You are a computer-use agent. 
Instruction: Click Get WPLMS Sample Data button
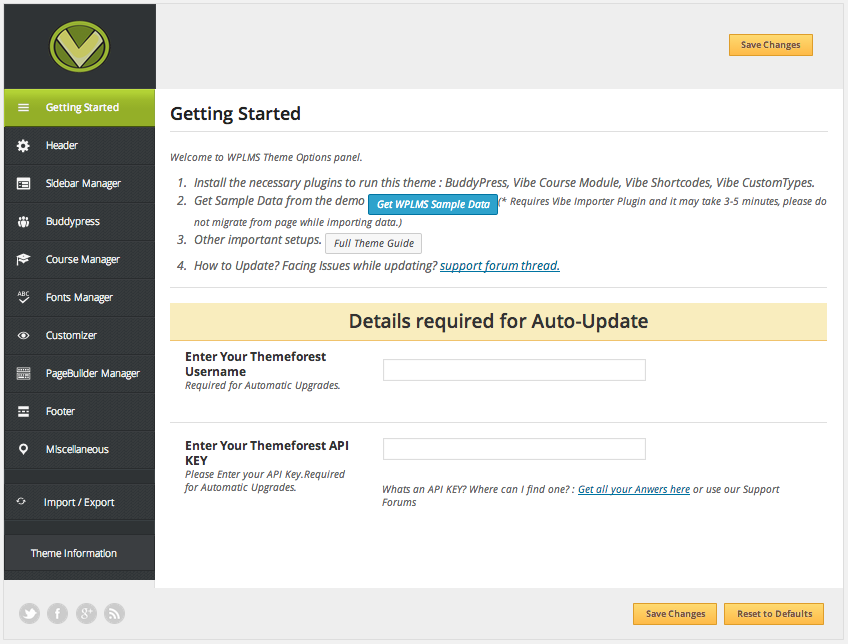(433, 204)
